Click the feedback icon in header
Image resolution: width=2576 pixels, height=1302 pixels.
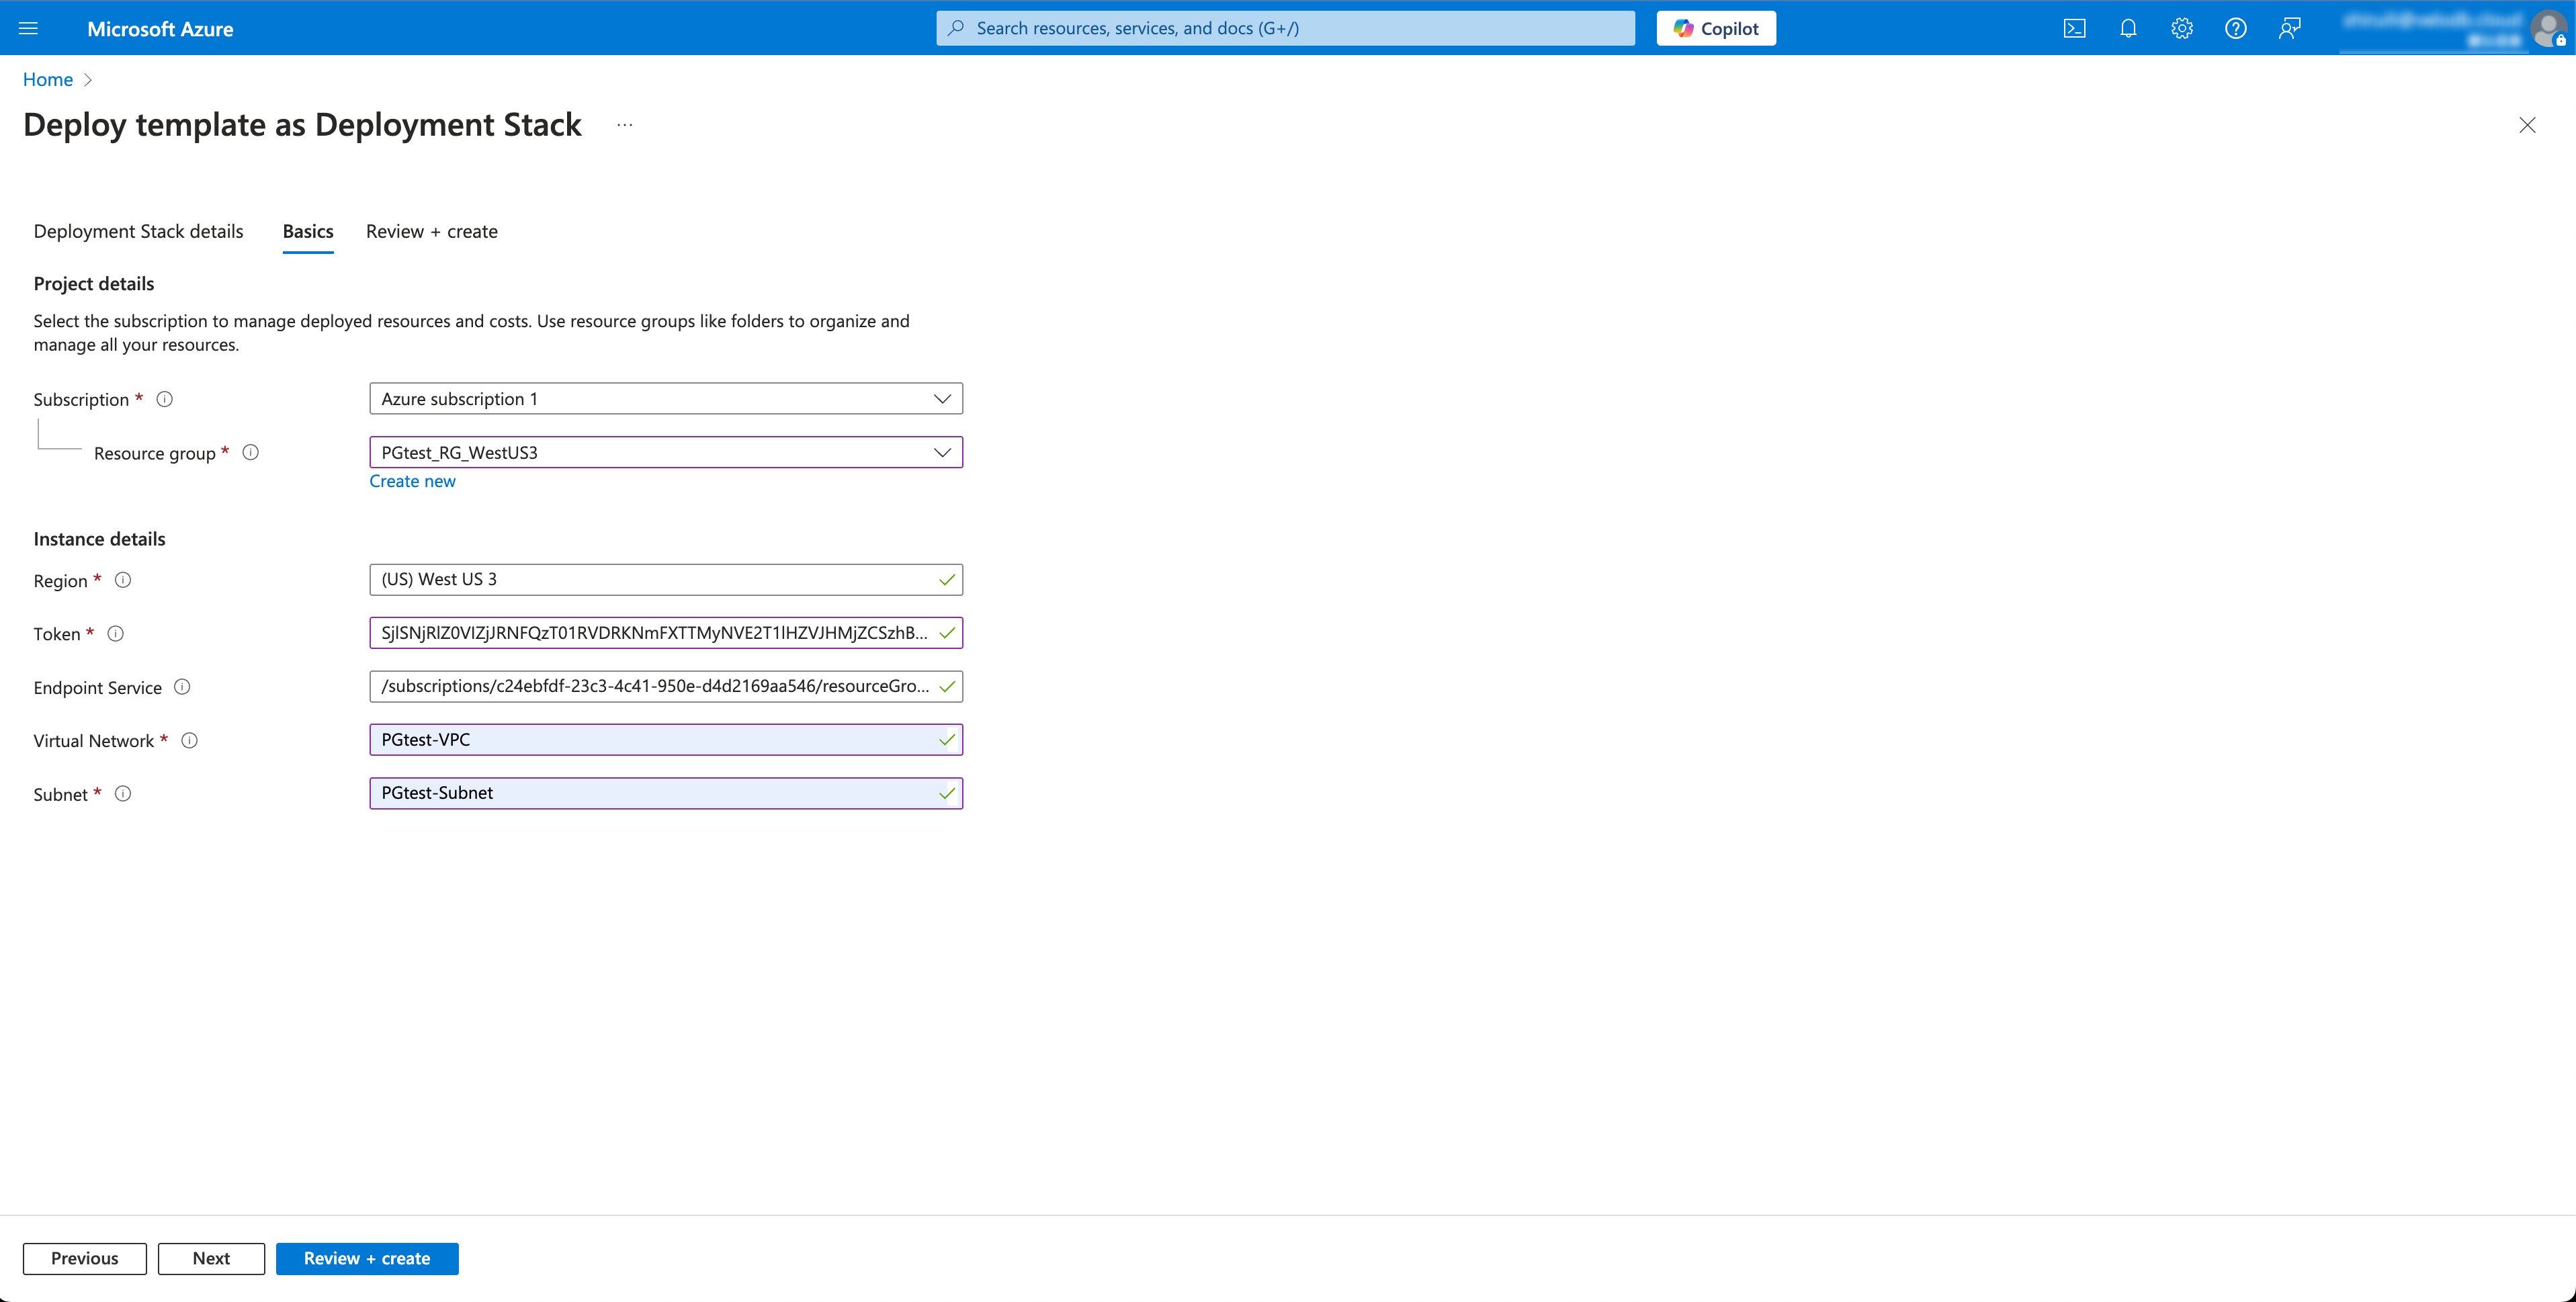[2289, 28]
